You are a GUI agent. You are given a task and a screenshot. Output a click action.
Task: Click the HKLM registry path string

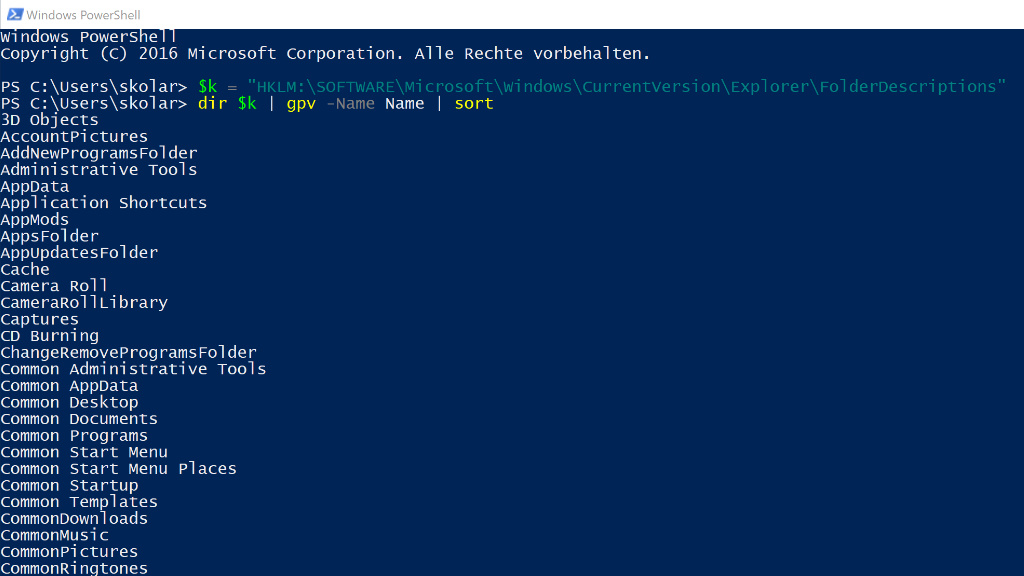pyautogui.click(x=626, y=87)
